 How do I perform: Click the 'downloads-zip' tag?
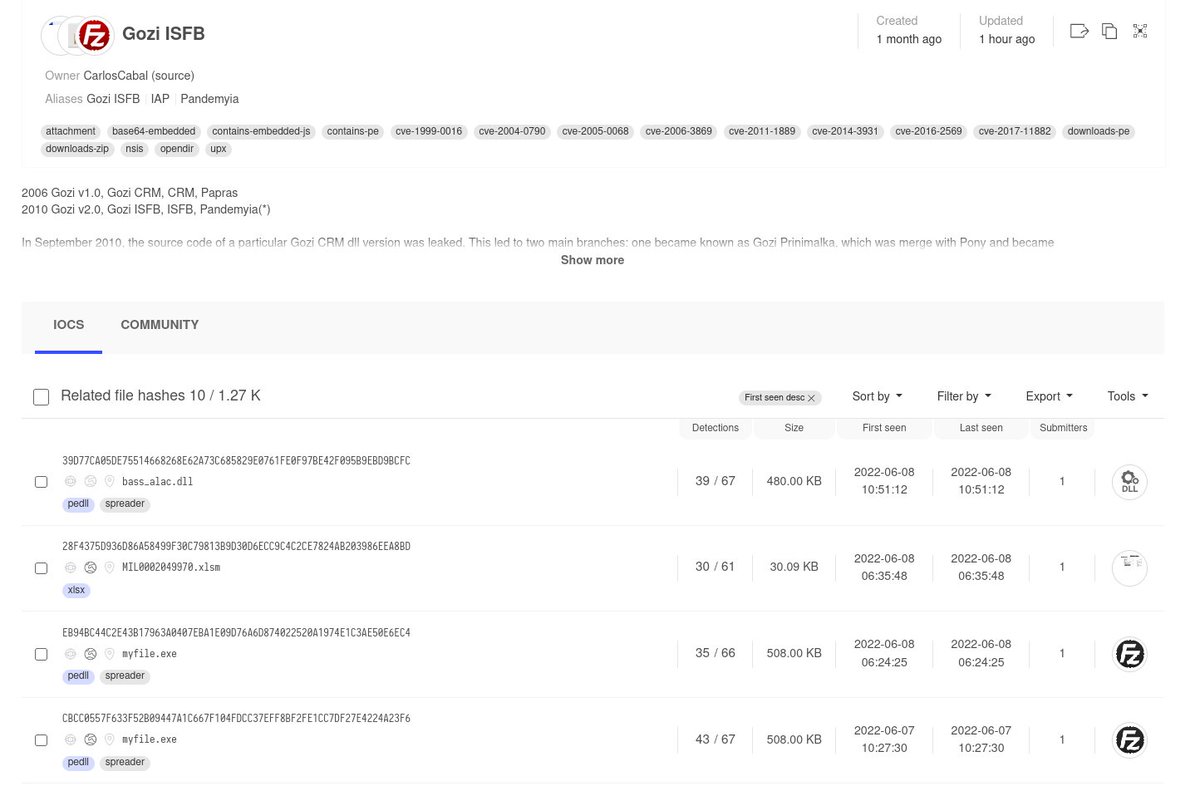click(x=77, y=149)
